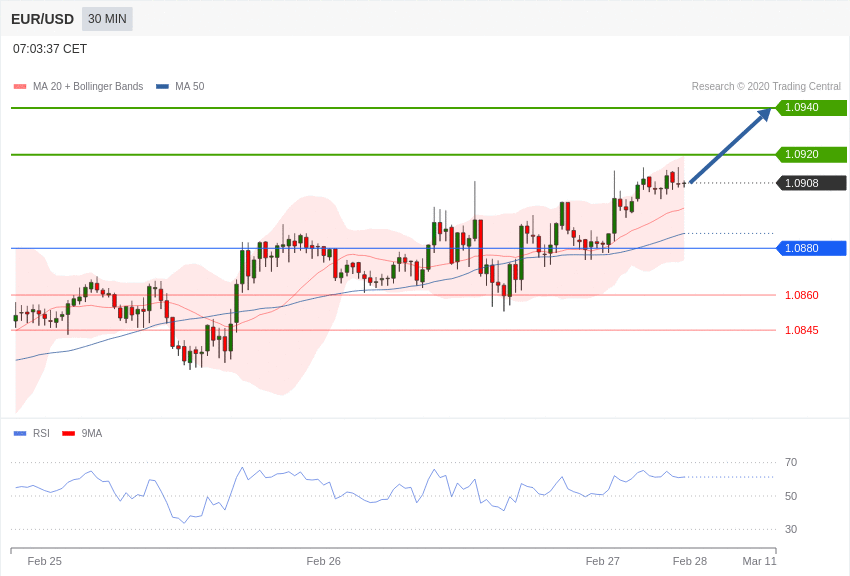
Task: Click the RSI 30 level label
Action: [791, 529]
